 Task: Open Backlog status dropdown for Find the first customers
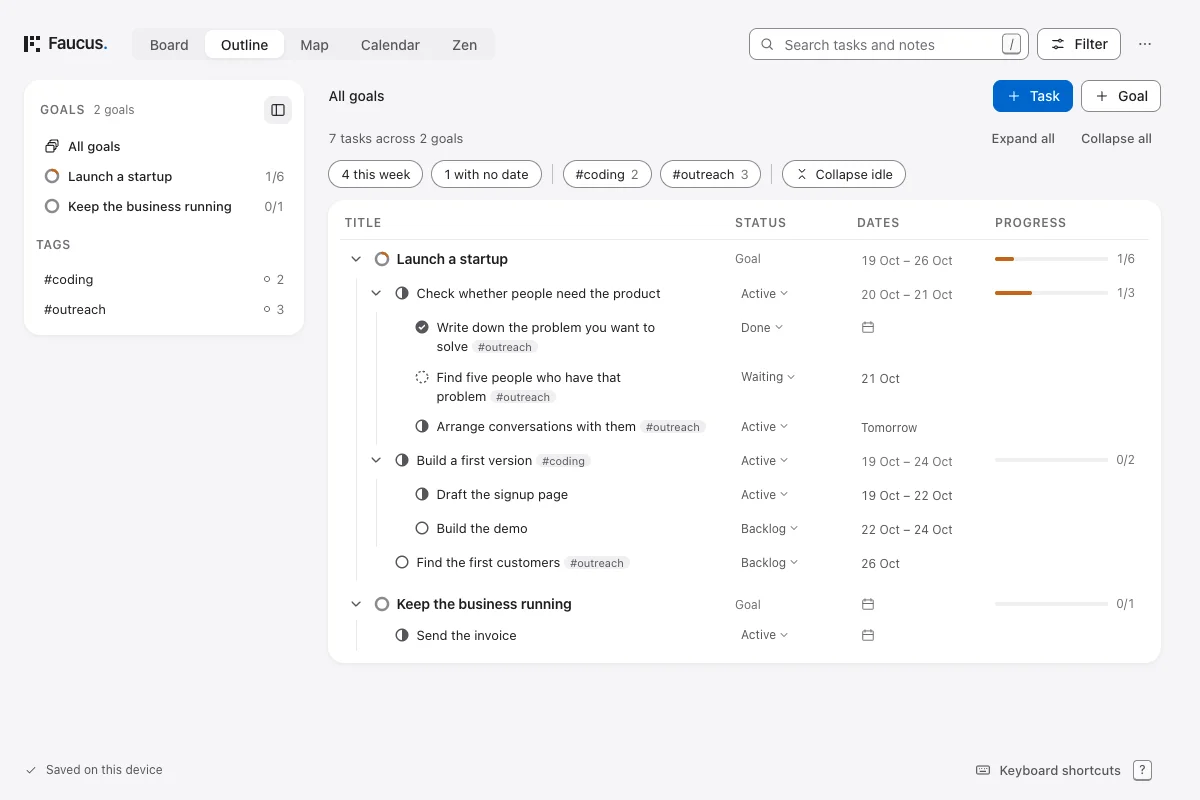(769, 563)
